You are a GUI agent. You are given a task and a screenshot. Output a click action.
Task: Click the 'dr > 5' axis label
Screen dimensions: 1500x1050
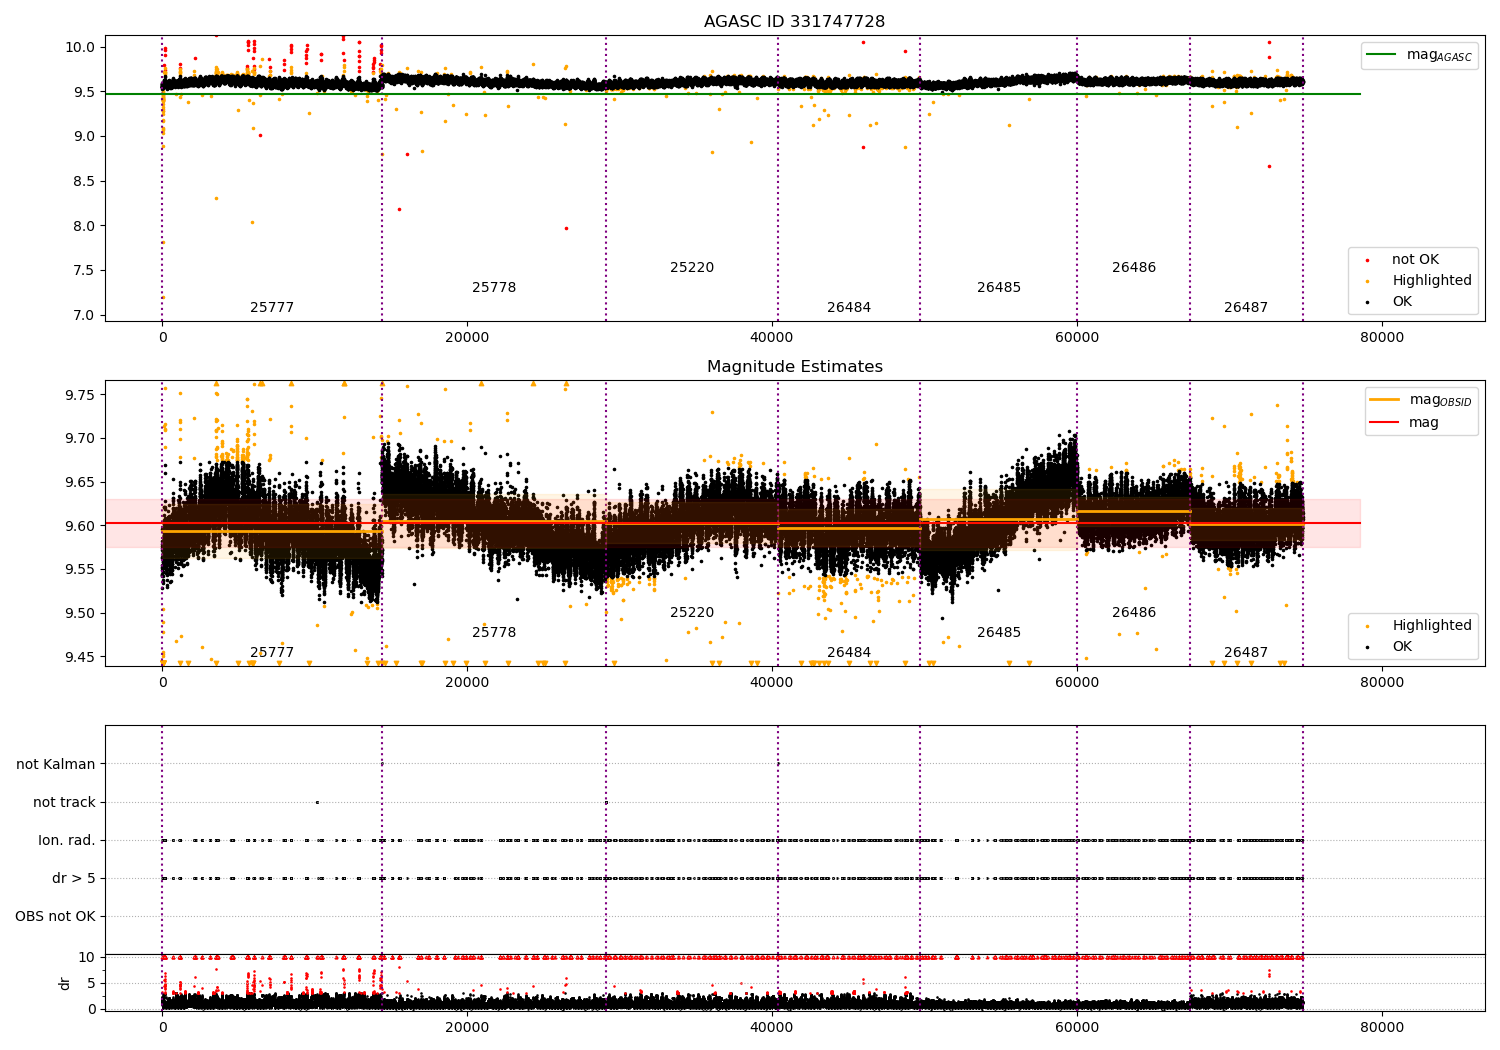click(74, 878)
